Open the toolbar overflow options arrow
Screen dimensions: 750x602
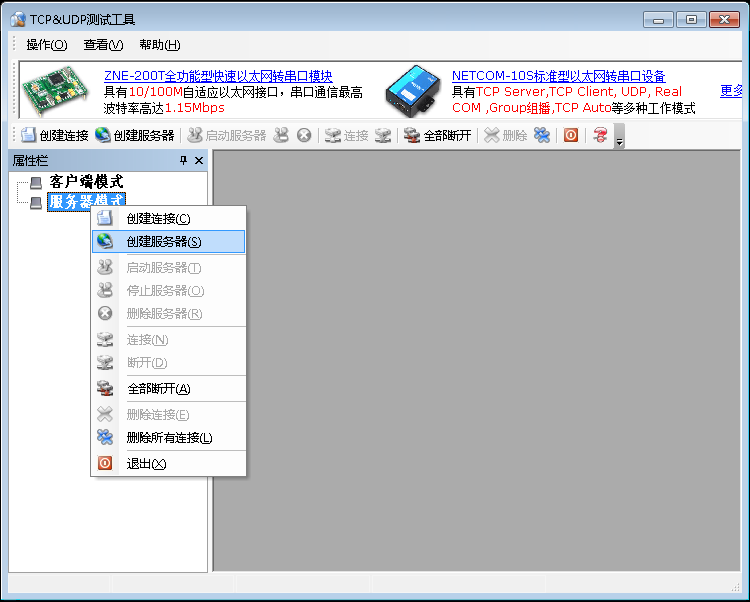pos(619,136)
